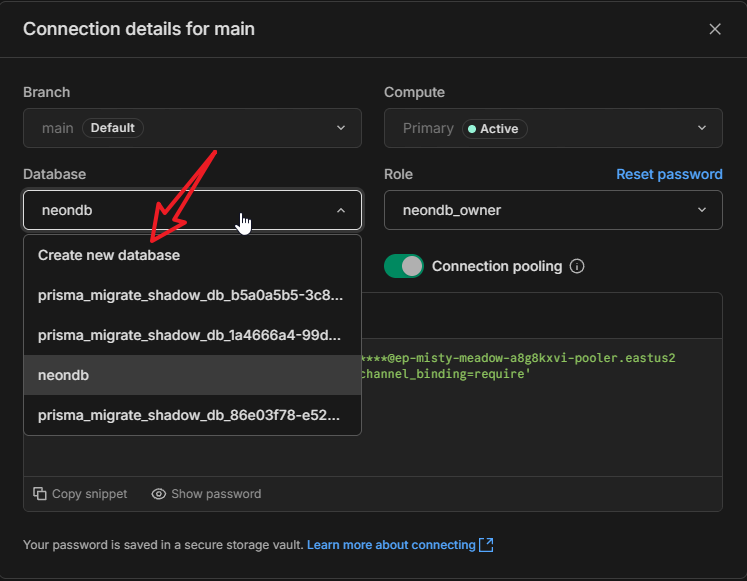The height and width of the screenshot is (581, 747).
Task: Click the Copy snippet icon
Action: (40, 494)
